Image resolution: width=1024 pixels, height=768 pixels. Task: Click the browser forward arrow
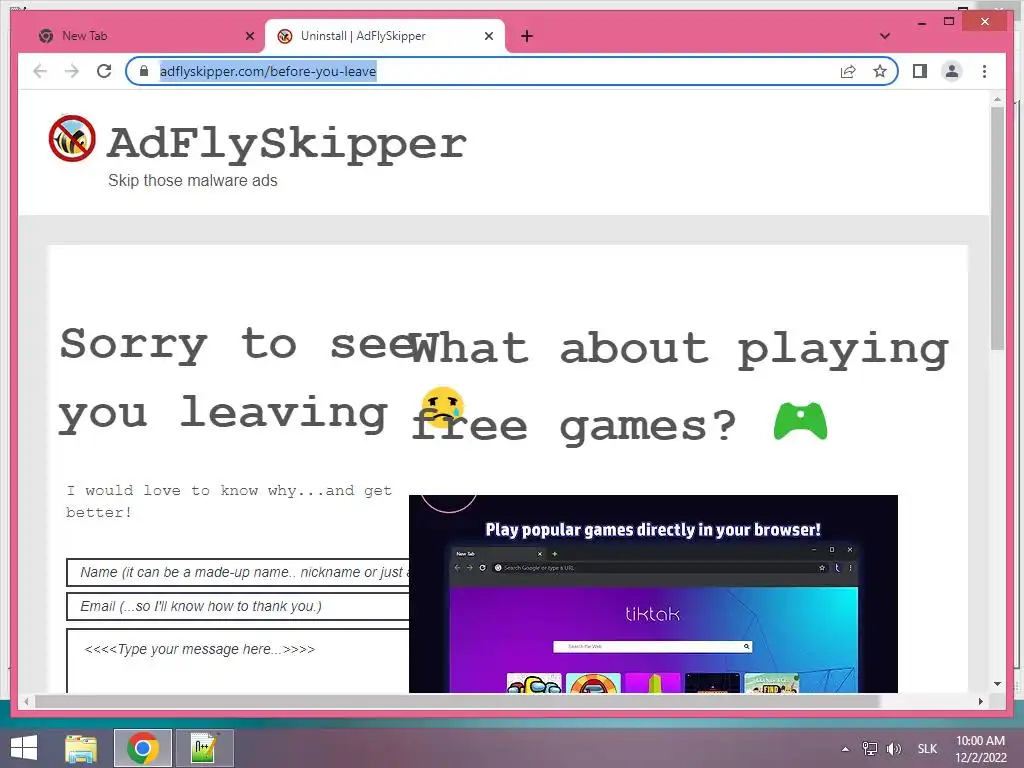point(72,71)
